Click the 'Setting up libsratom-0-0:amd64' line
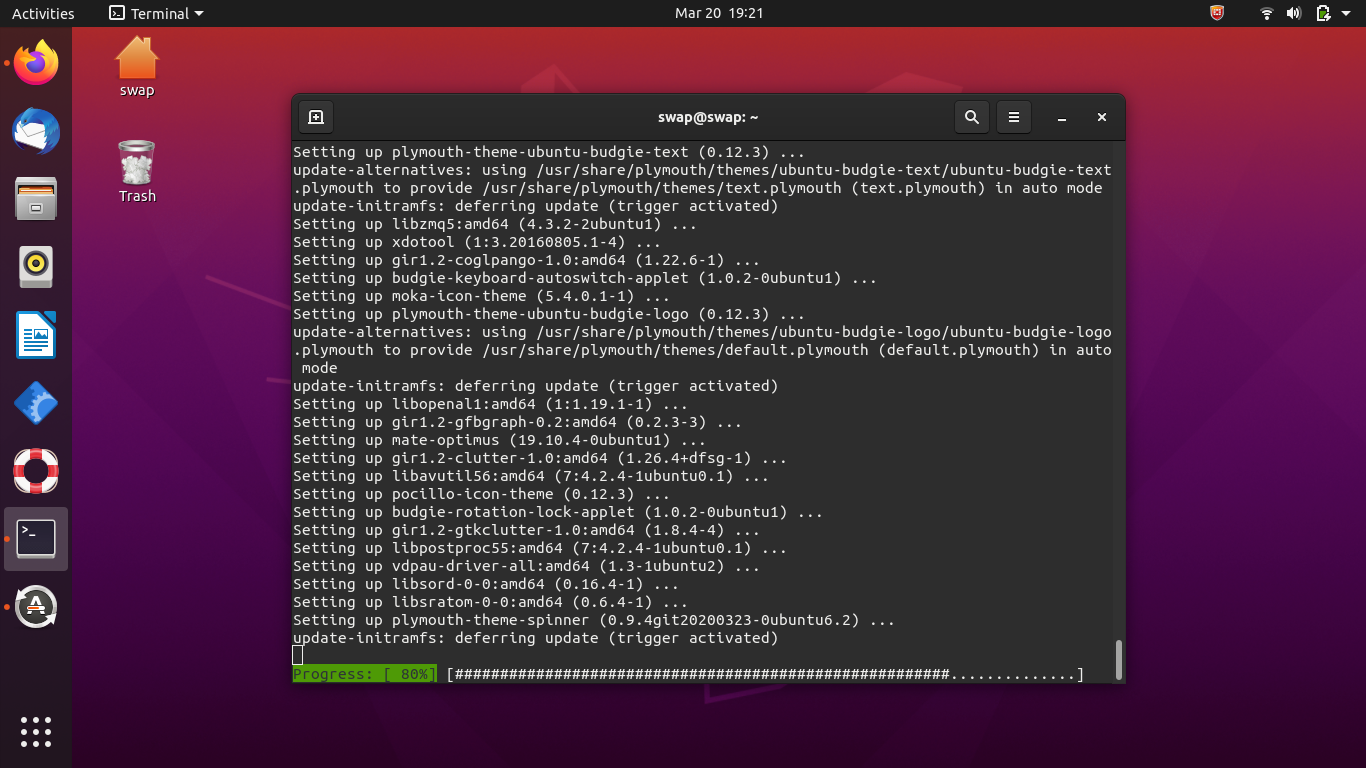1366x768 pixels. [x=491, y=602]
